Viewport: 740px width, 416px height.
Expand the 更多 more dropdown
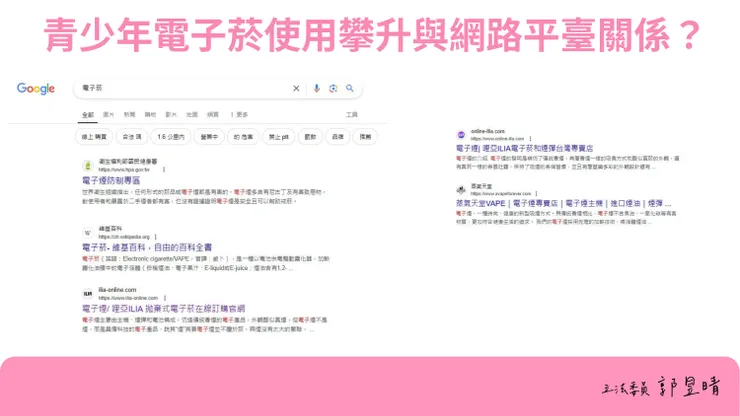[239, 115]
